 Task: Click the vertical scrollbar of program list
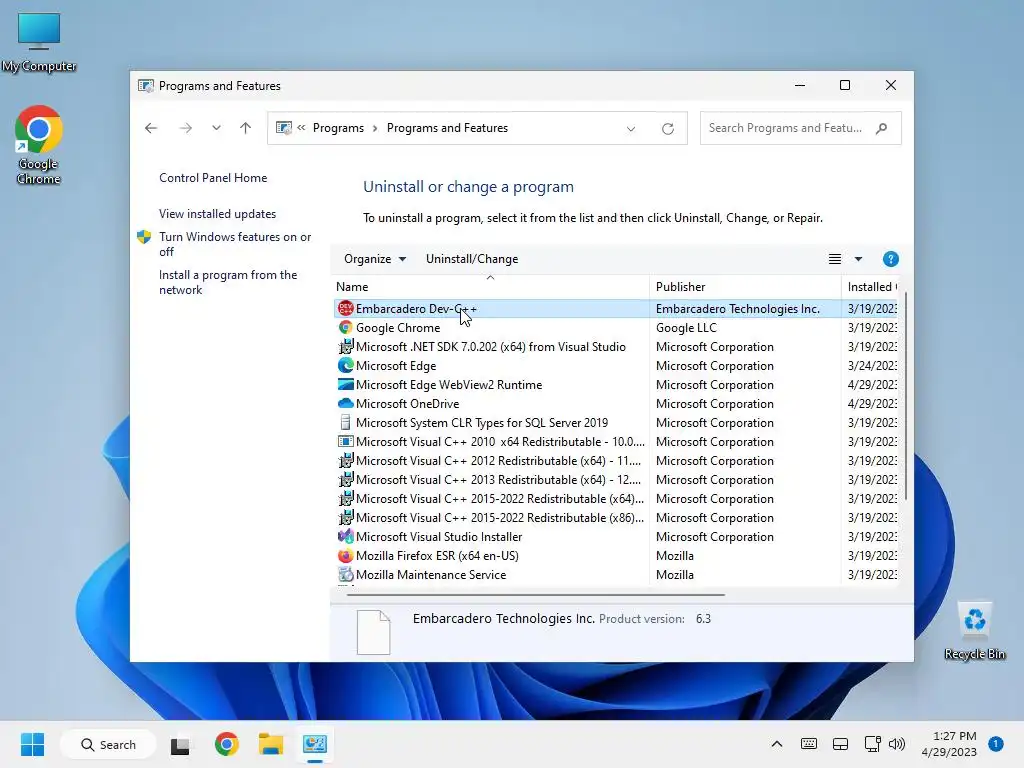906,398
